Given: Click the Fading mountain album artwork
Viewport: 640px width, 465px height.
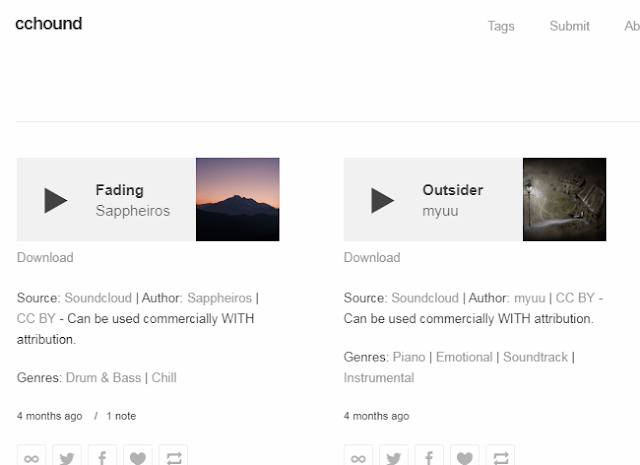Looking at the screenshot, I should pyautogui.click(x=238, y=199).
